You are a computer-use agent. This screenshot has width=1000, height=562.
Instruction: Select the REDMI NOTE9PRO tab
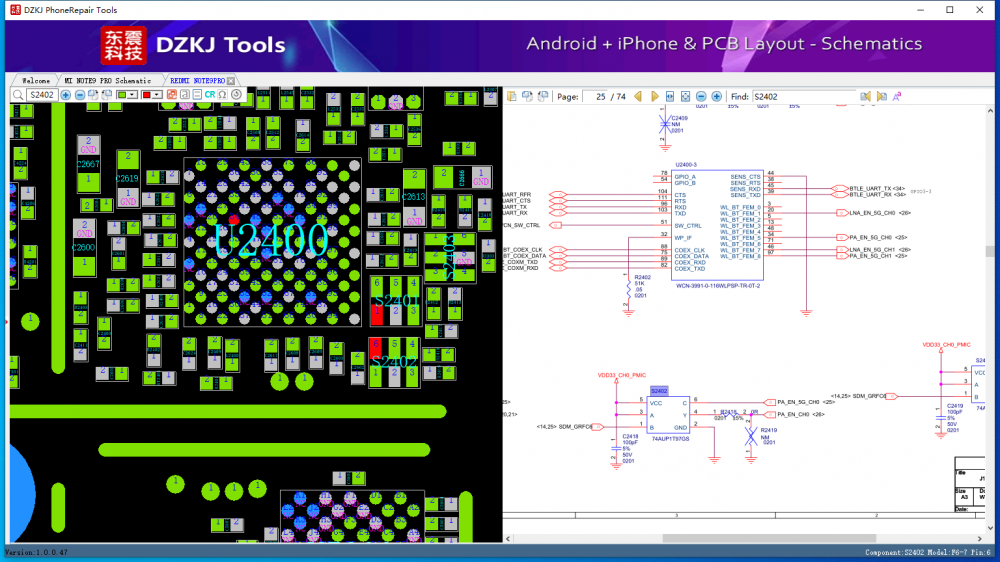pyautogui.click(x=197, y=81)
